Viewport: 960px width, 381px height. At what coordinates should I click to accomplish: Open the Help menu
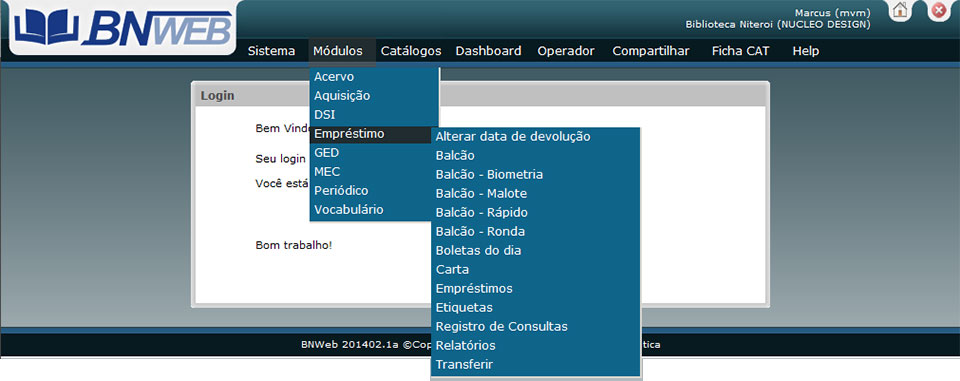[806, 51]
